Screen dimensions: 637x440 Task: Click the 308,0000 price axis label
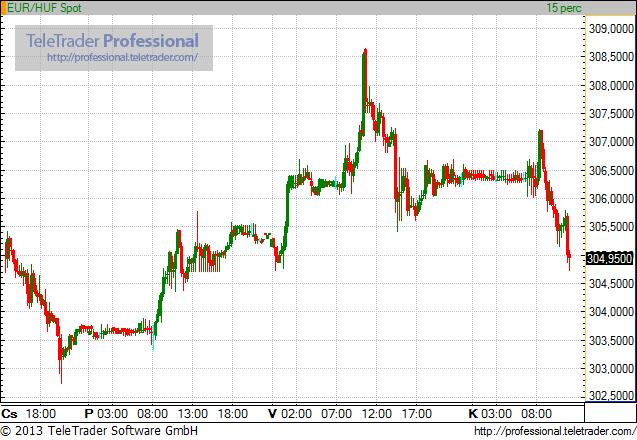(x=611, y=86)
